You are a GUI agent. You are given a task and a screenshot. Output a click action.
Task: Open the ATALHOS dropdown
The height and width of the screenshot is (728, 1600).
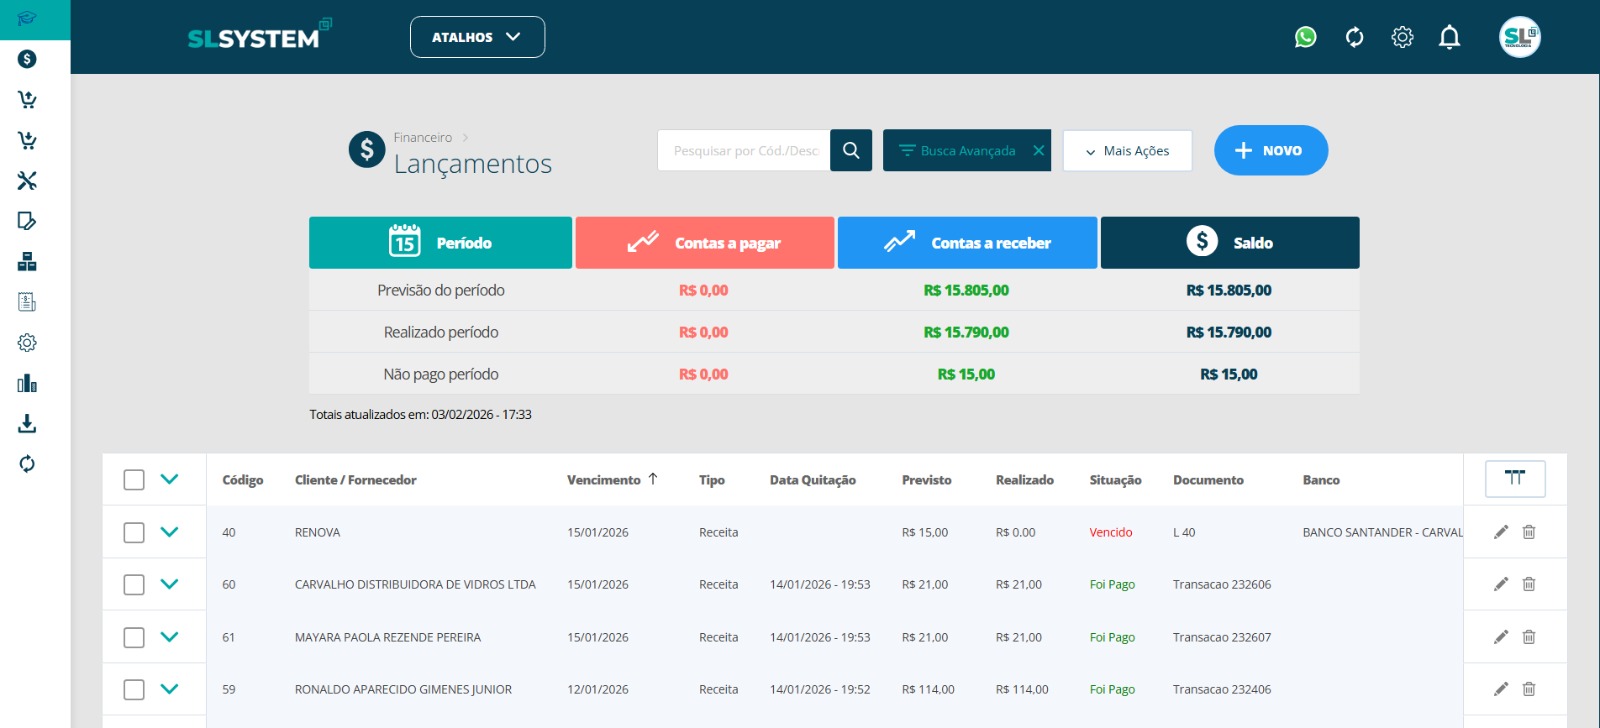coord(477,37)
